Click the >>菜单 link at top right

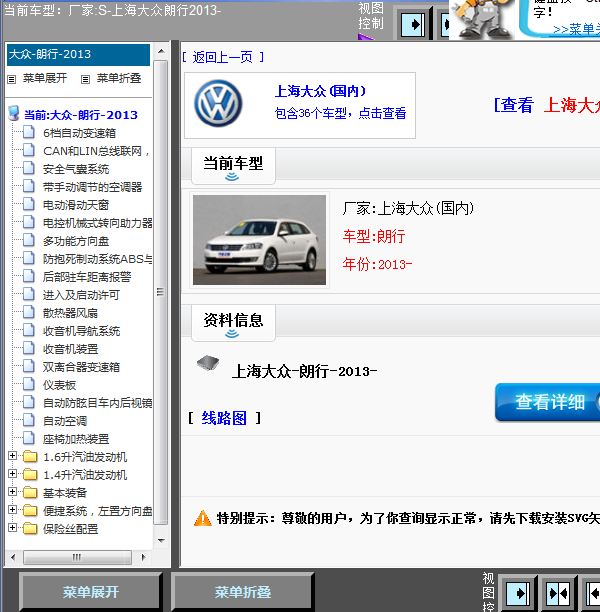576,29
